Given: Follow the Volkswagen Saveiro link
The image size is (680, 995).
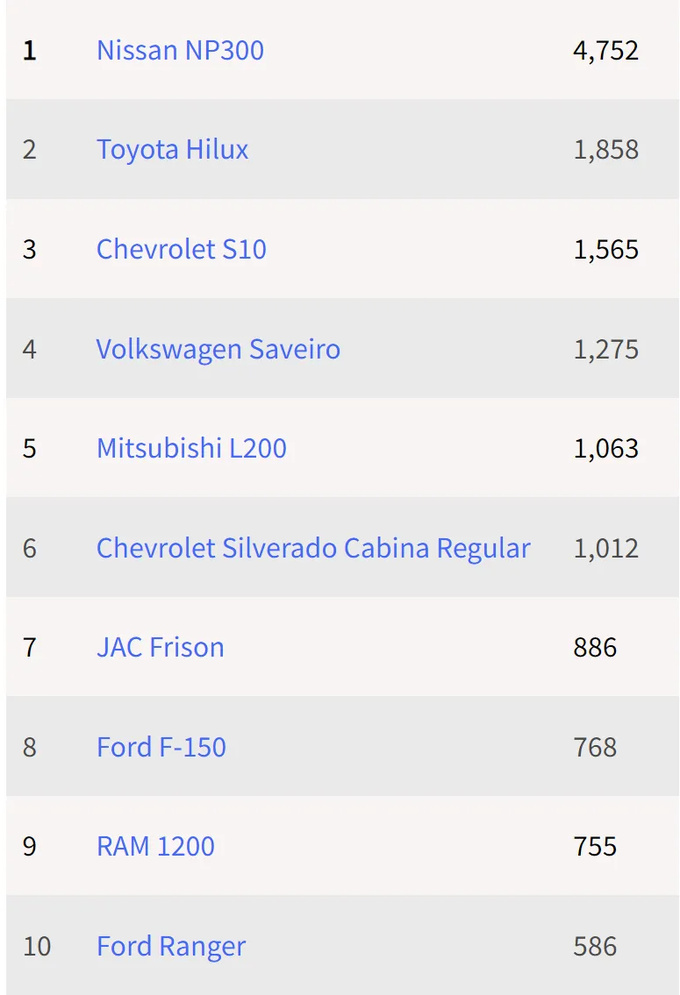Looking at the screenshot, I should [x=218, y=349].
